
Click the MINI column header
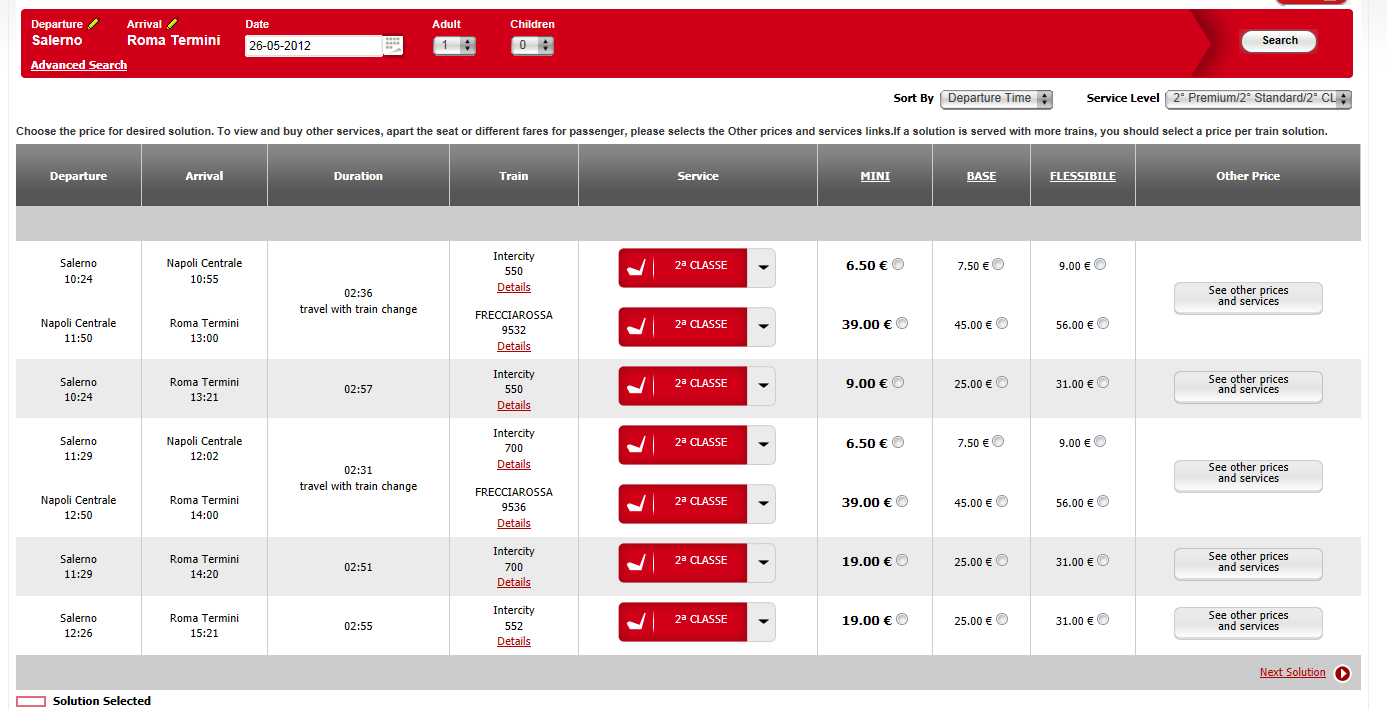(x=875, y=176)
